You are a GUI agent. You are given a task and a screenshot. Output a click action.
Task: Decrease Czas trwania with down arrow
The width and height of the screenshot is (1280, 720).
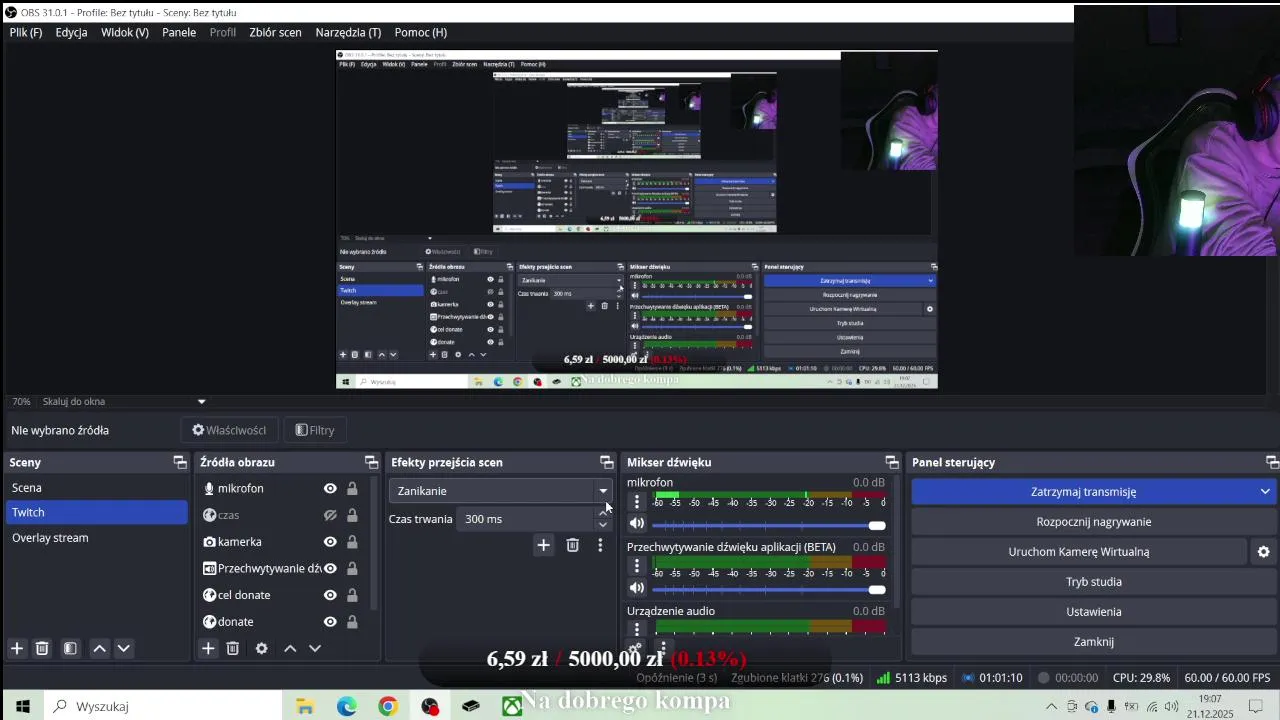coord(603,525)
